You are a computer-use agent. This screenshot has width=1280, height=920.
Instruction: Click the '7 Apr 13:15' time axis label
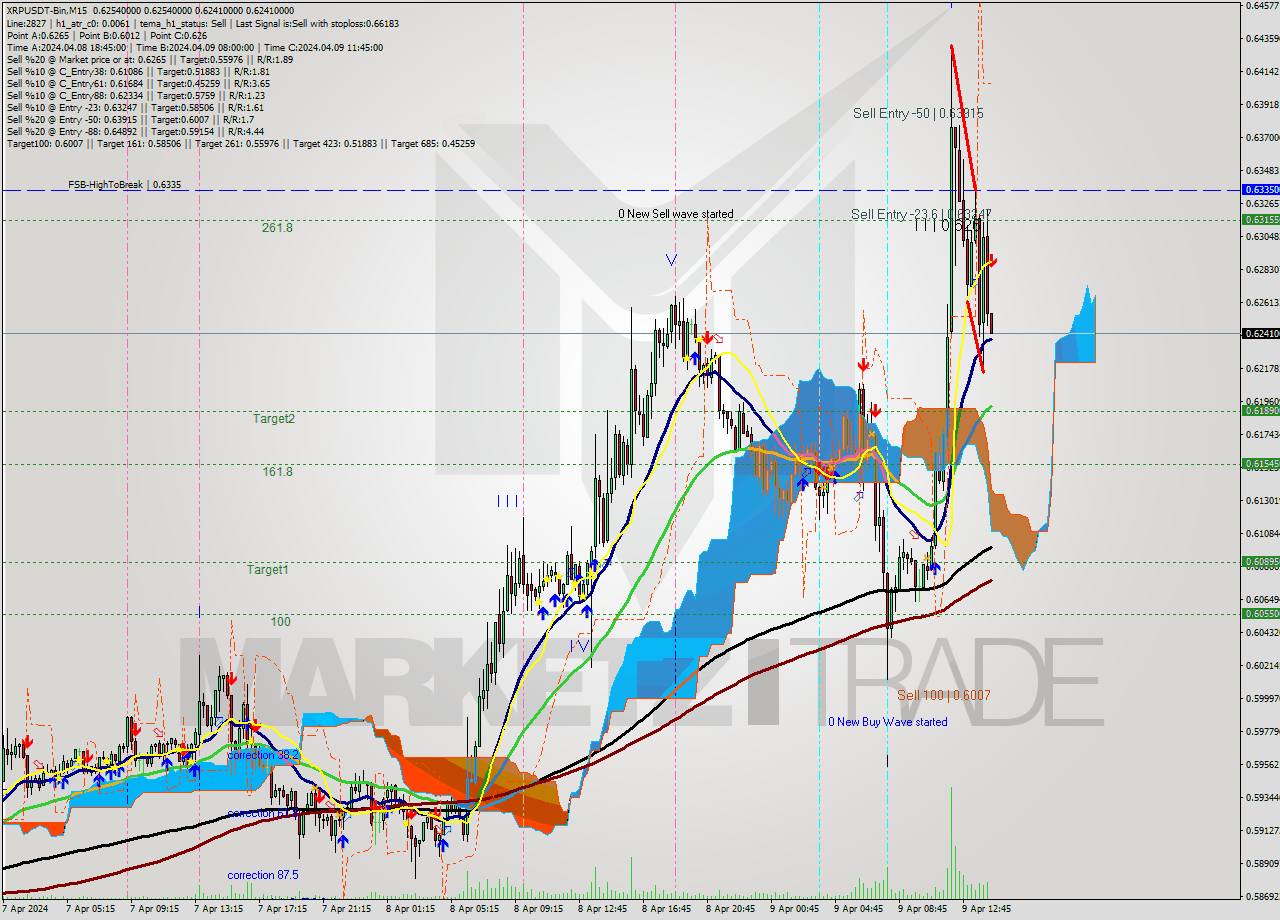click(x=219, y=910)
